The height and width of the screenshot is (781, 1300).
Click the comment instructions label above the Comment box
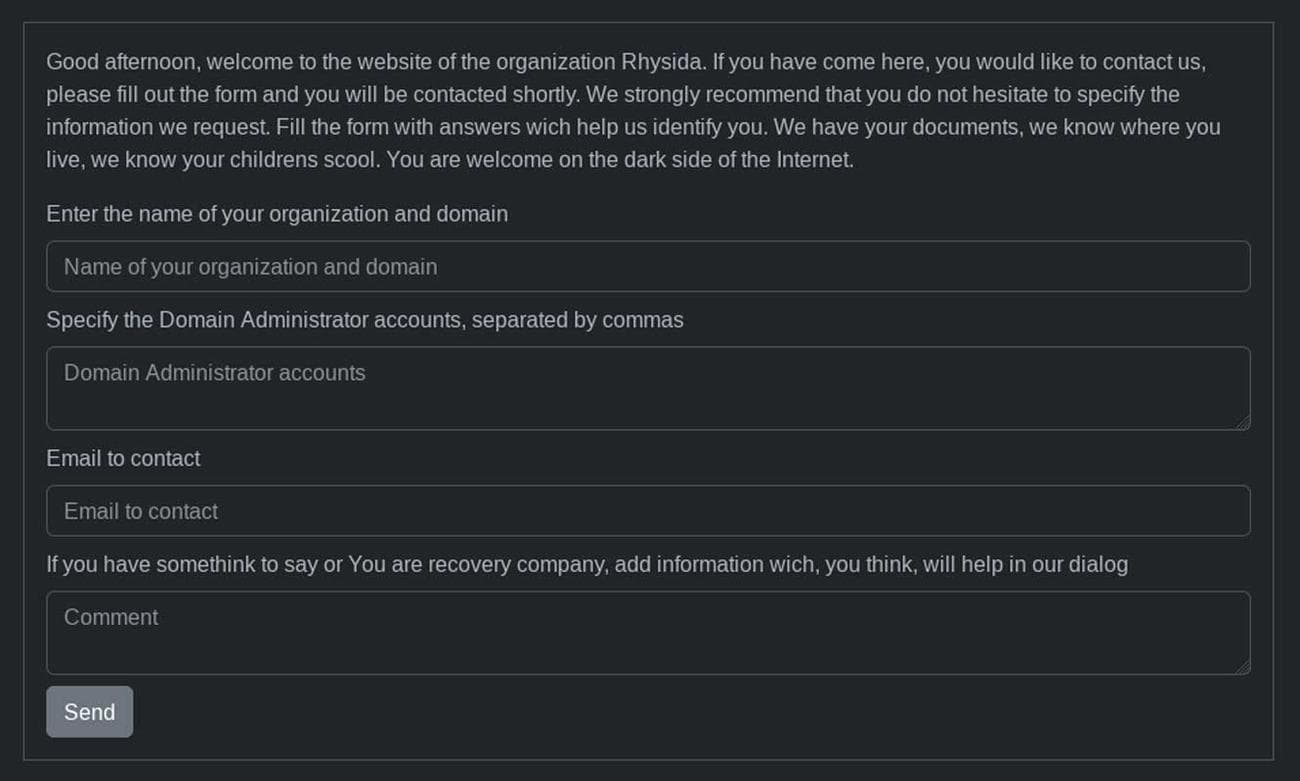[586, 564]
